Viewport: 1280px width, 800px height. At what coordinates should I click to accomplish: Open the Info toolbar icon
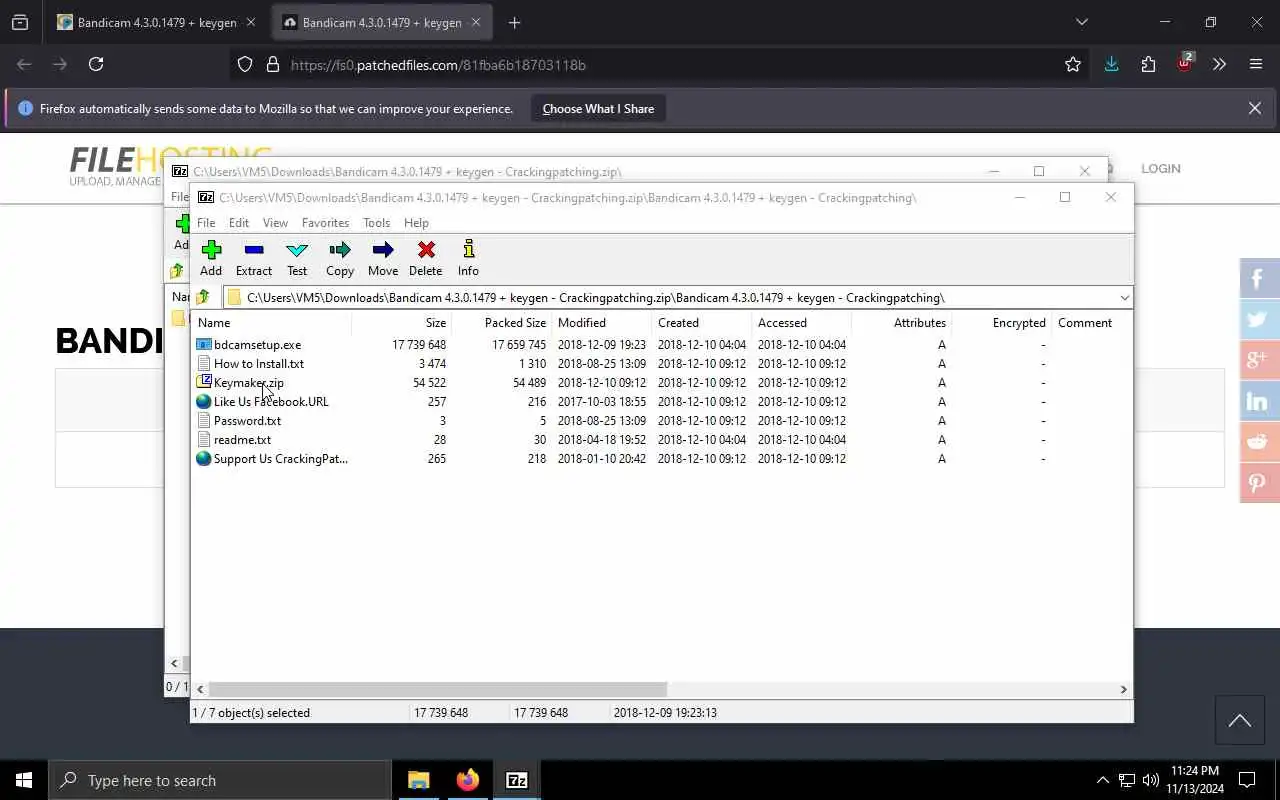click(468, 250)
